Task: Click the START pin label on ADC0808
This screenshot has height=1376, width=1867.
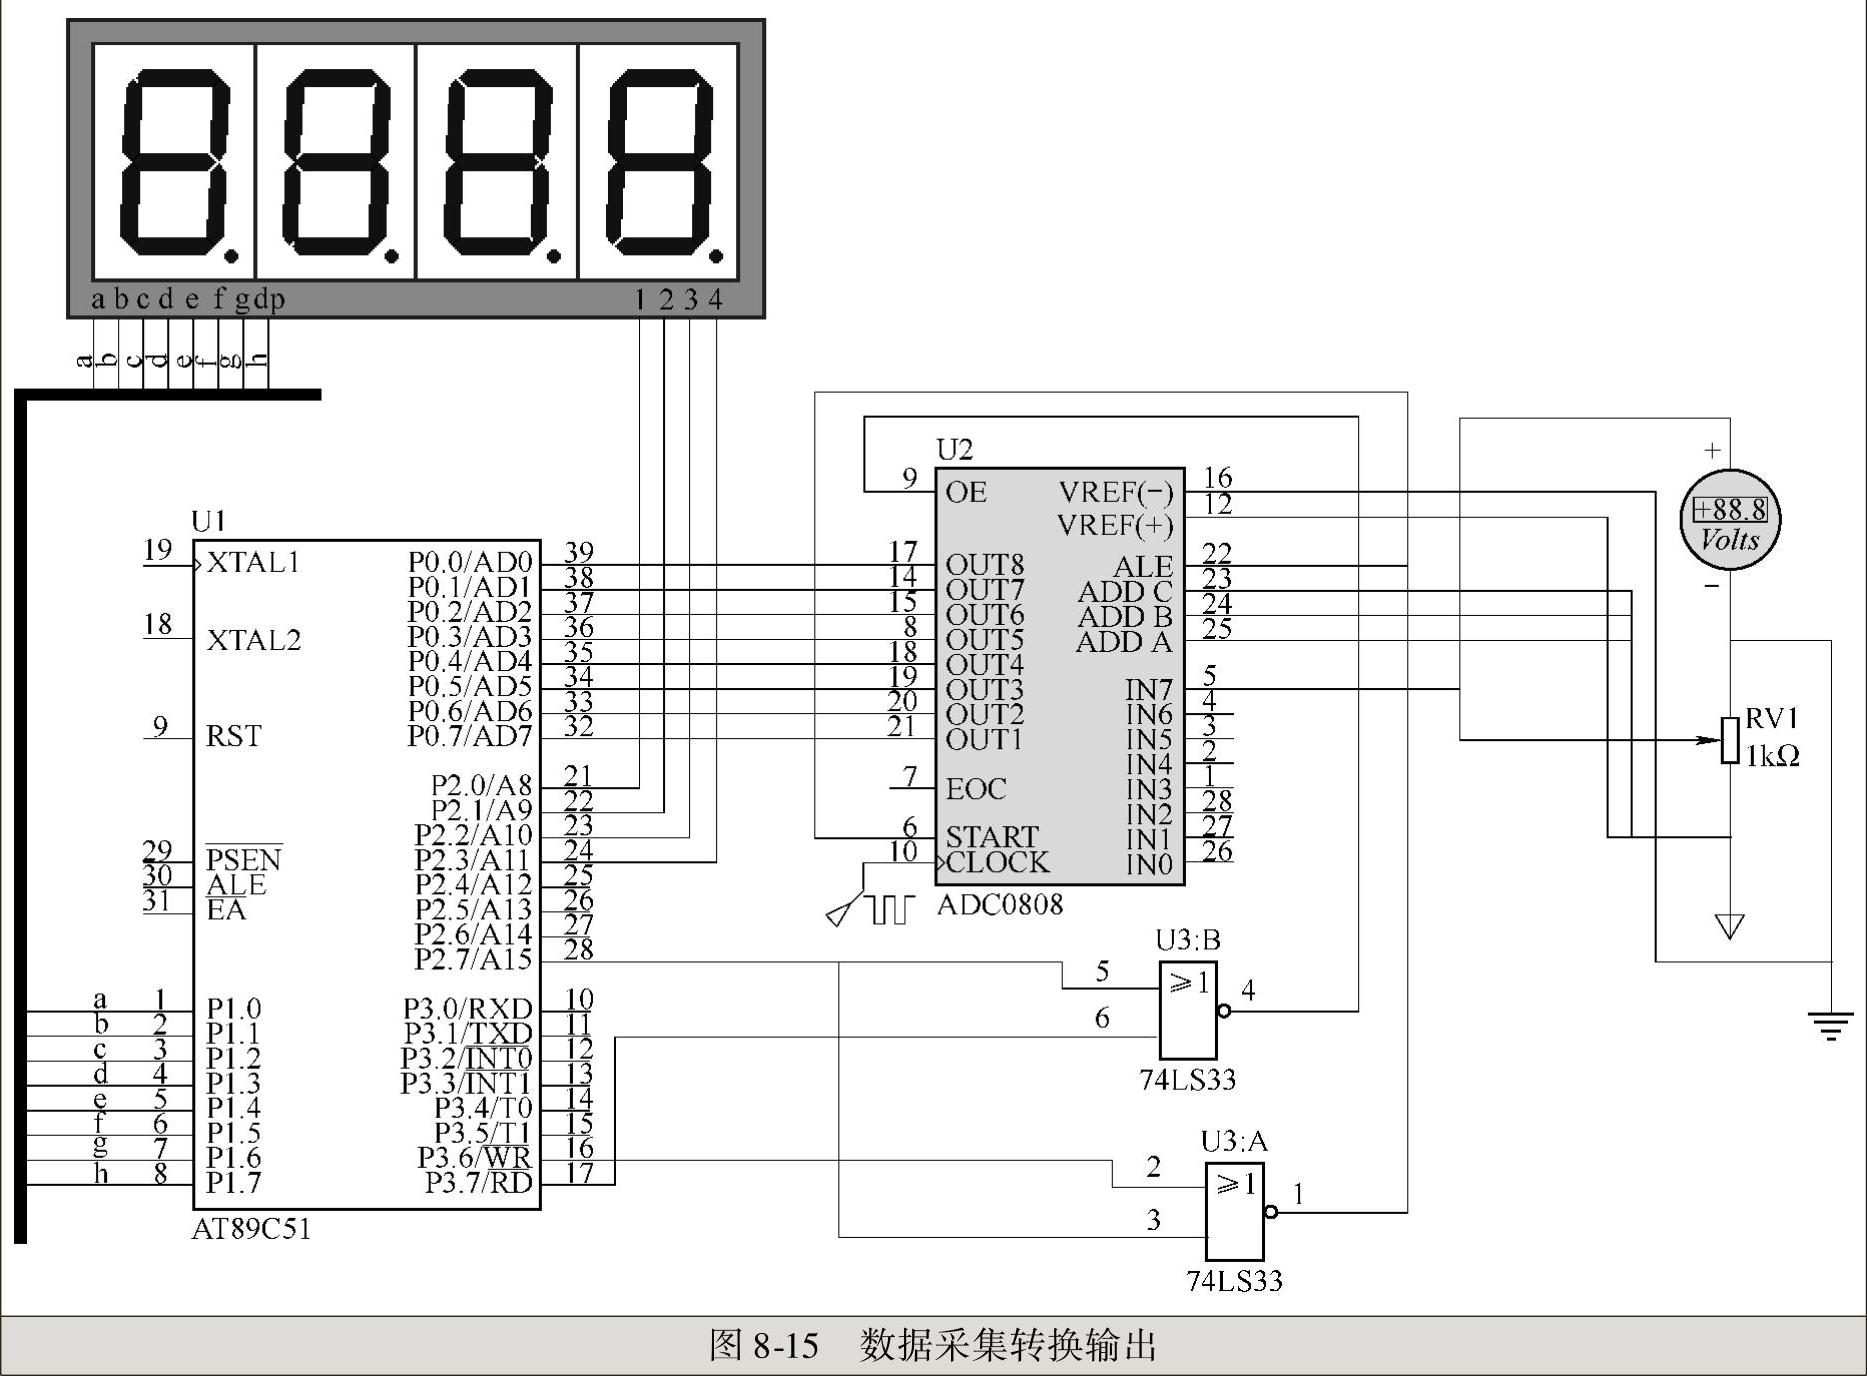Action: [992, 836]
